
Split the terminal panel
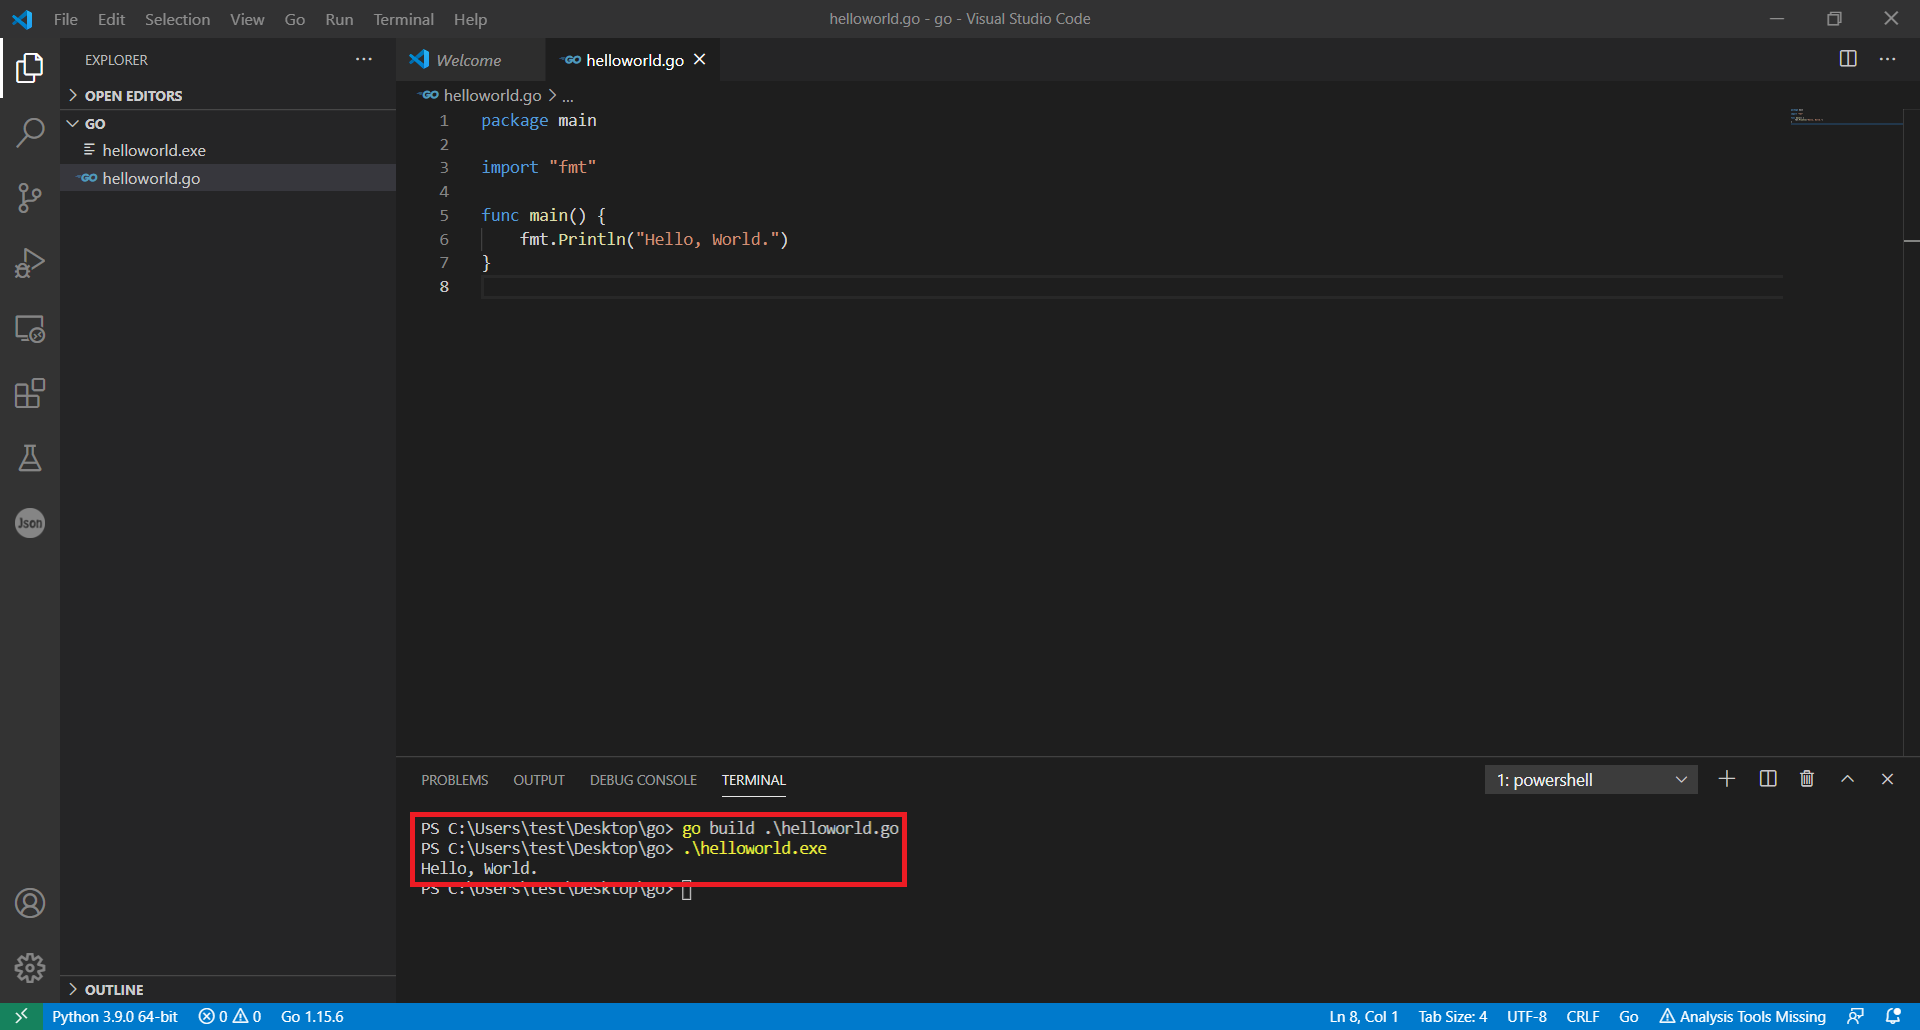coord(1768,779)
